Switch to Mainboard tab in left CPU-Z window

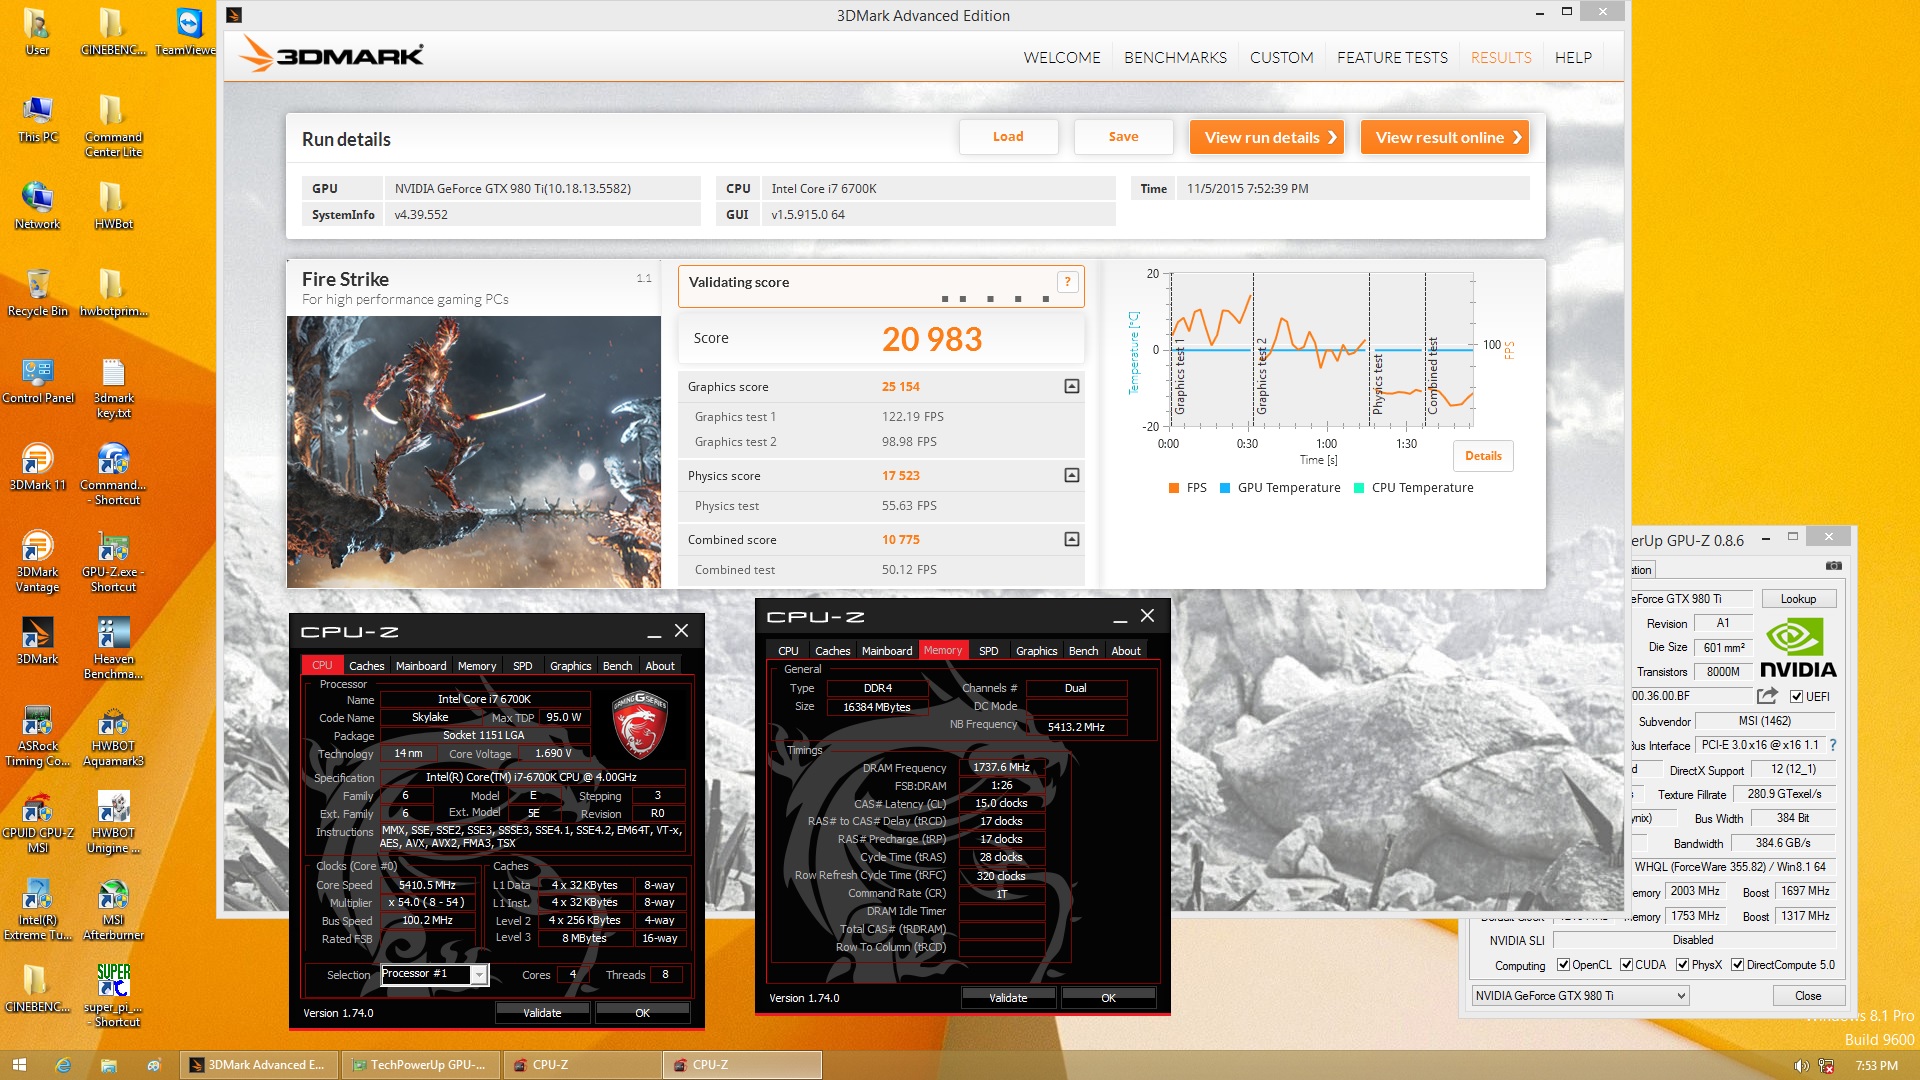coord(421,665)
